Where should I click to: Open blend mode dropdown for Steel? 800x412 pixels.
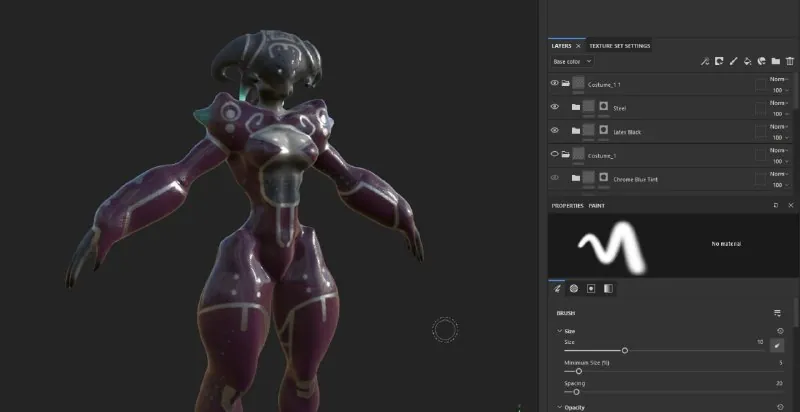pos(779,103)
